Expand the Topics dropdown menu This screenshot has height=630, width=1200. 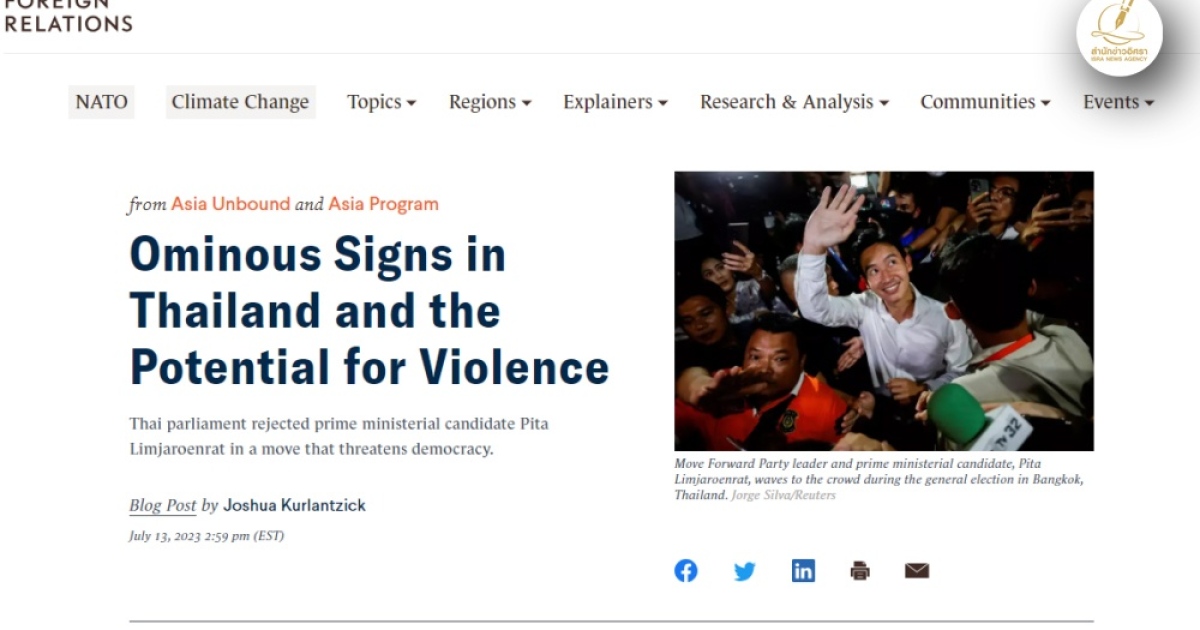[381, 102]
